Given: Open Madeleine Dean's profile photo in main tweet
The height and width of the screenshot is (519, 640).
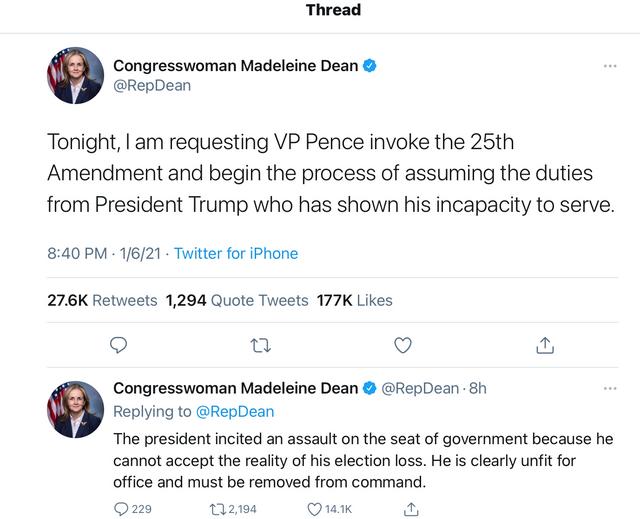Looking at the screenshot, I should pos(76,76).
